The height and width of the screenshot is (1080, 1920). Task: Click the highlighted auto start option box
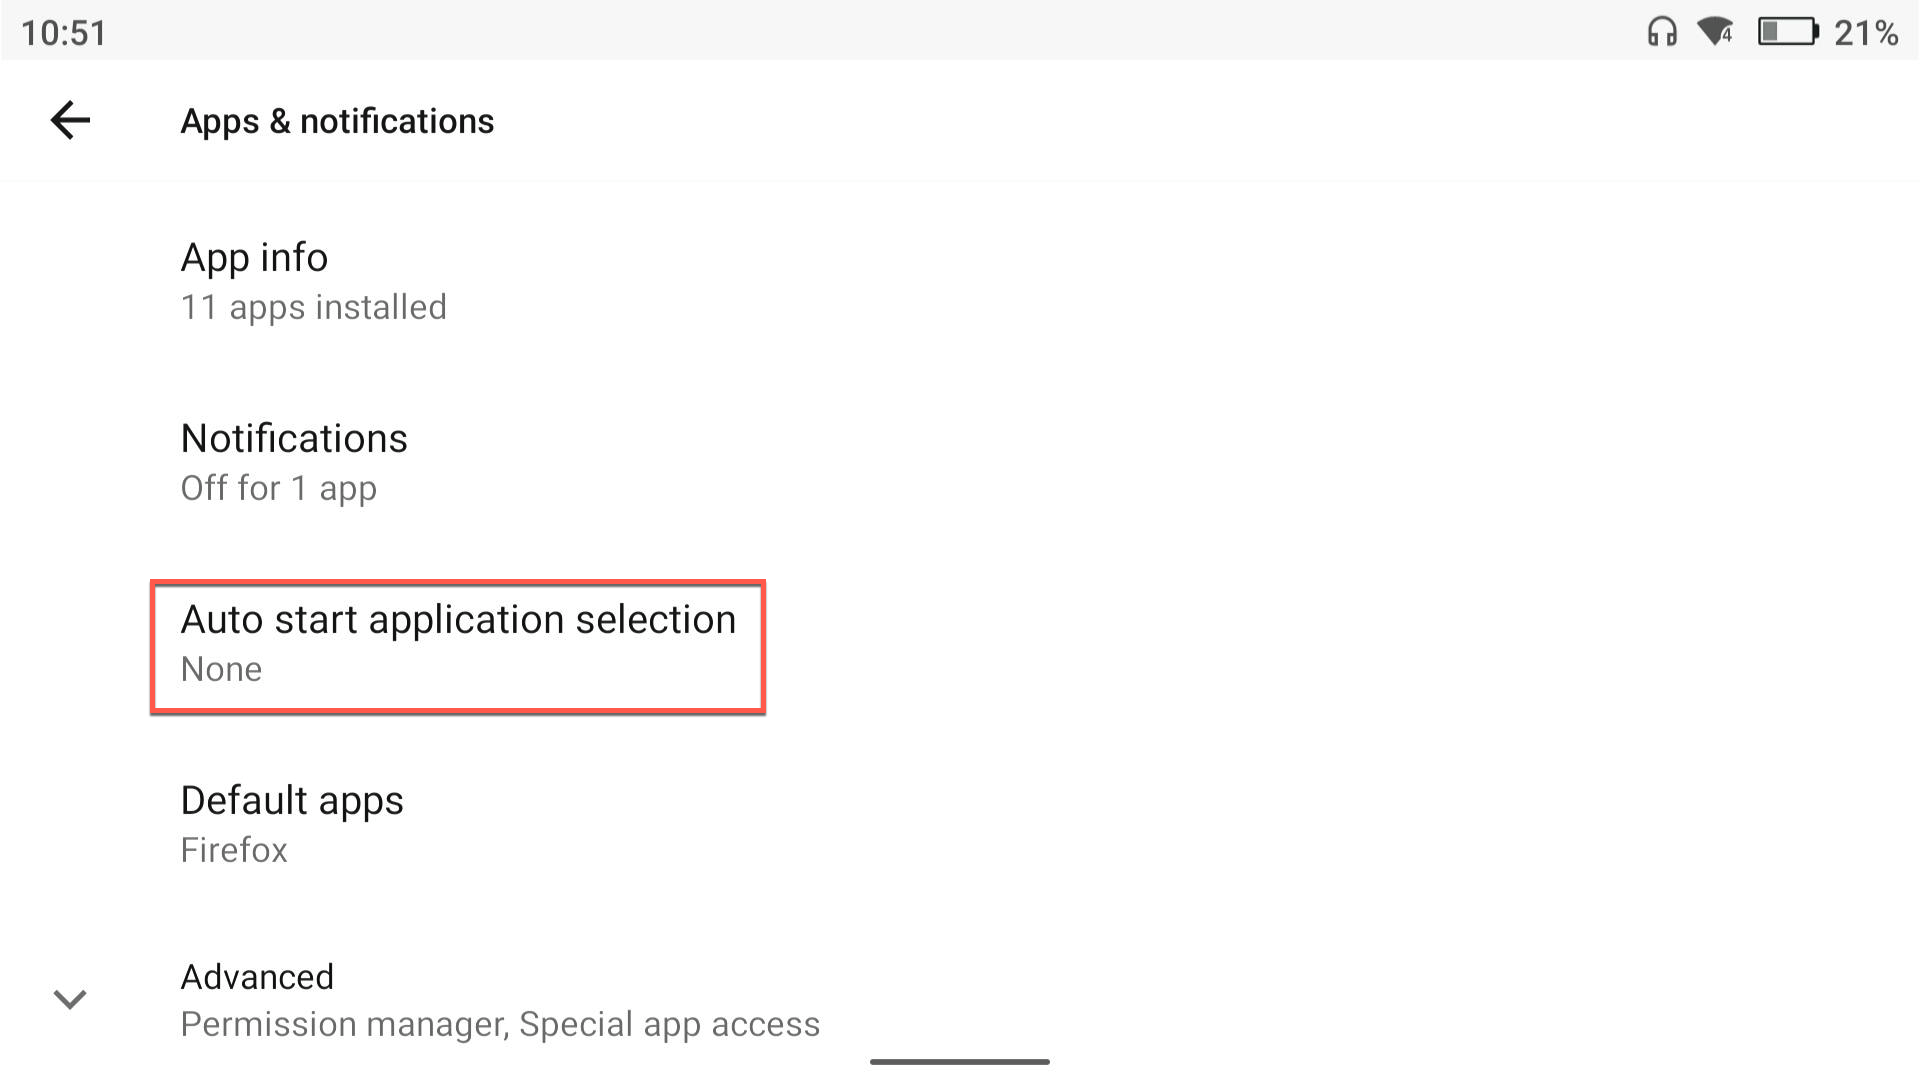pyautogui.click(x=458, y=646)
